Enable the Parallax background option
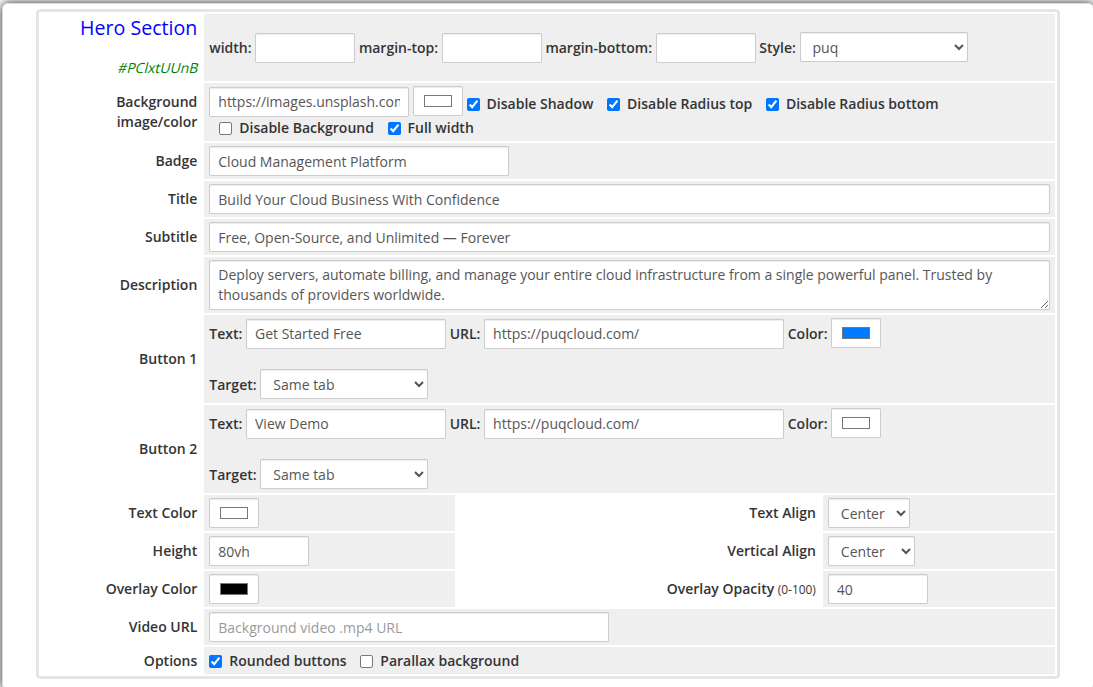 [x=367, y=661]
